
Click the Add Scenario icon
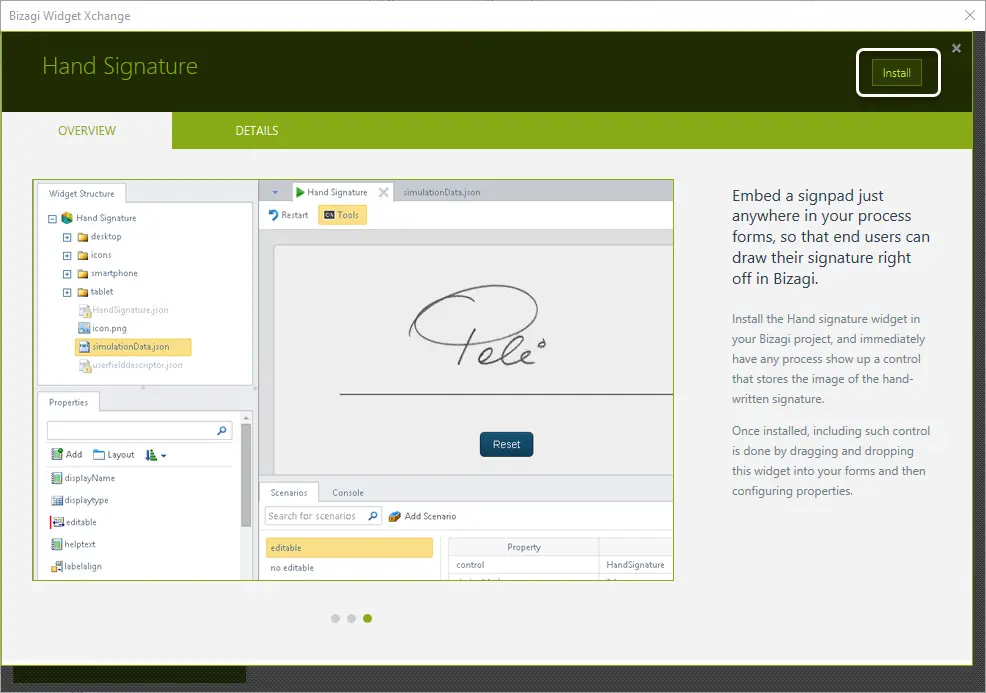(394, 516)
